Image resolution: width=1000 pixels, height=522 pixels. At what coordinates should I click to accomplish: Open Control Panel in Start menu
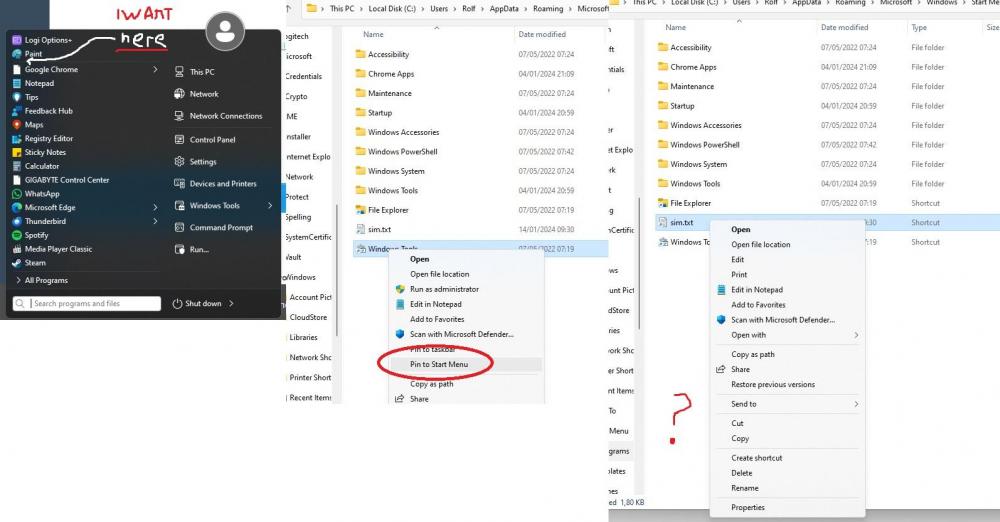(x=212, y=140)
